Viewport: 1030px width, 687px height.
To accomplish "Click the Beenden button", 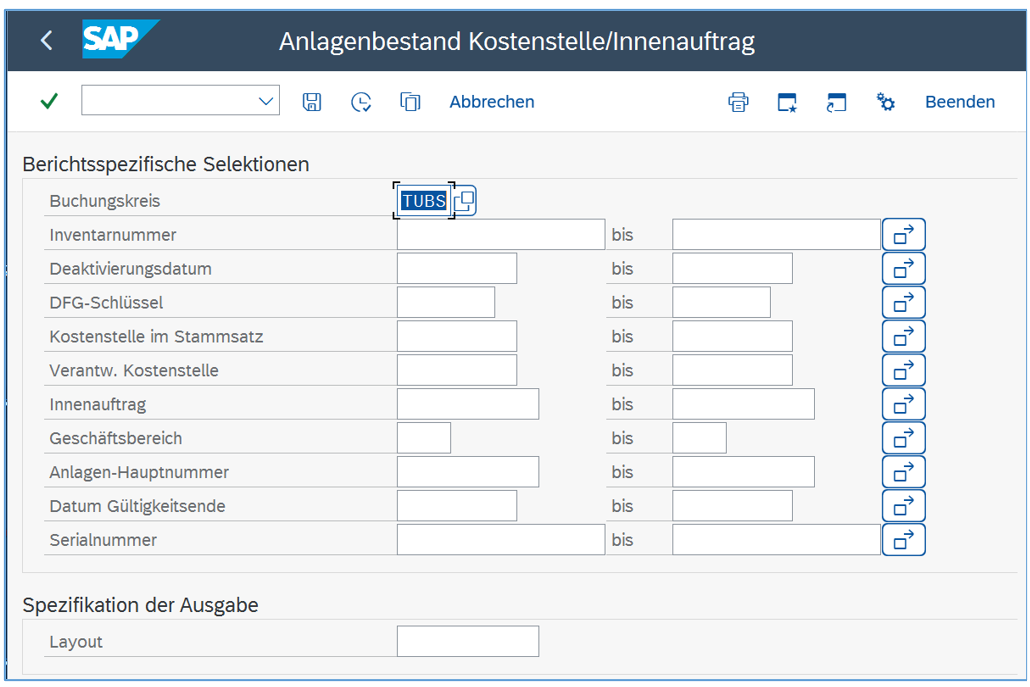I will [x=959, y=102].
